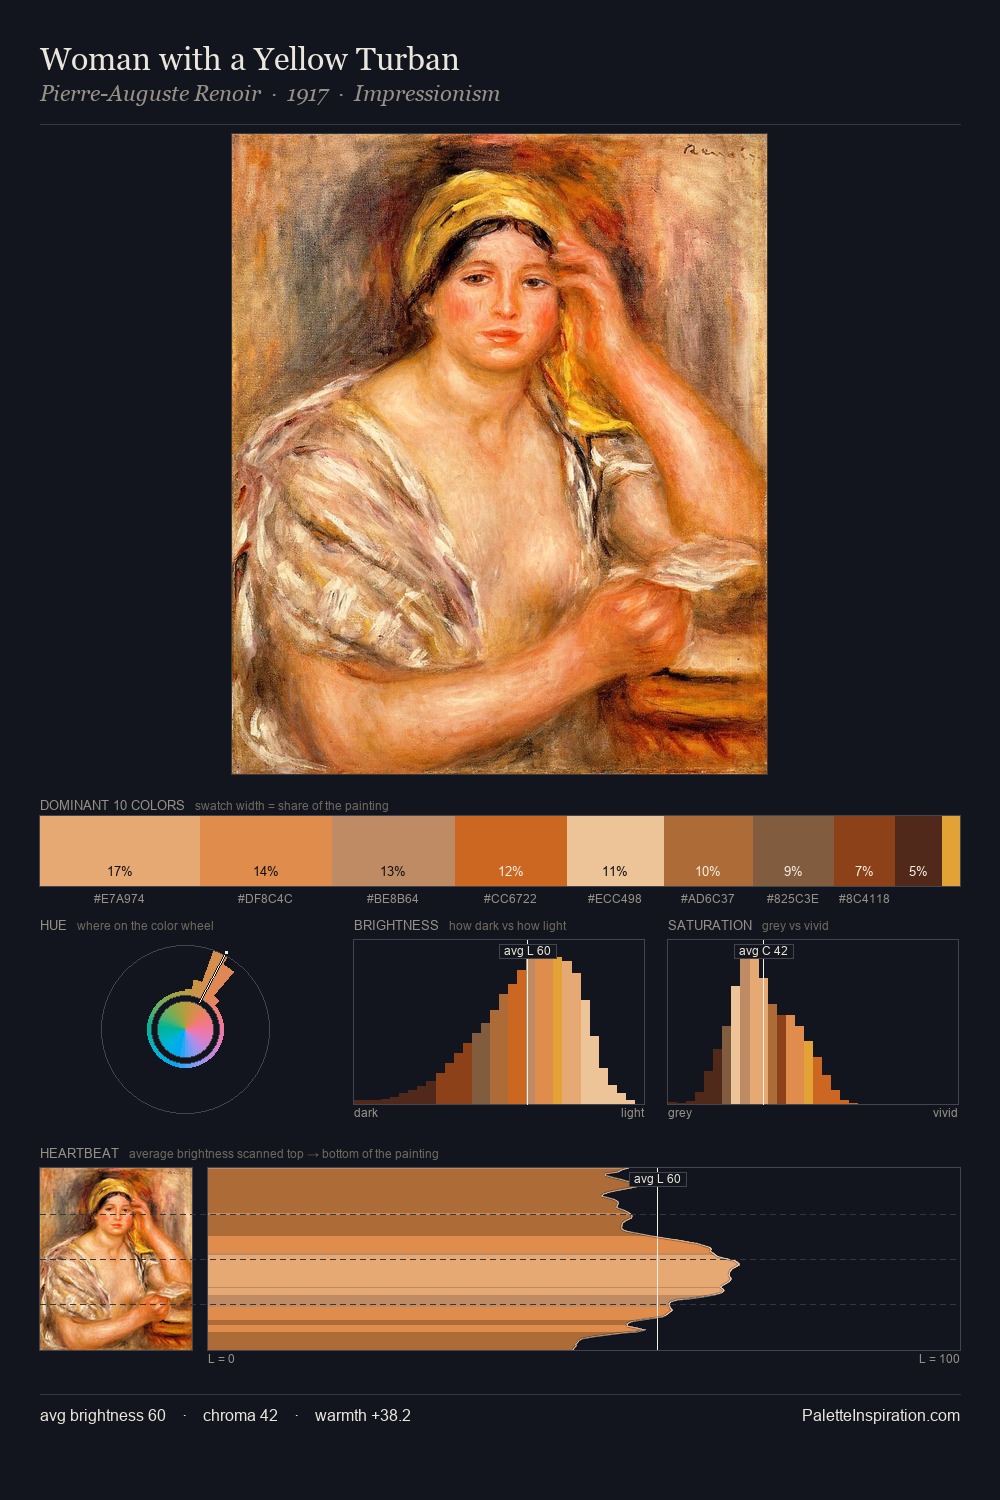
Task: Select the hex label #AD6C37
Action: (x=708, y=899)
